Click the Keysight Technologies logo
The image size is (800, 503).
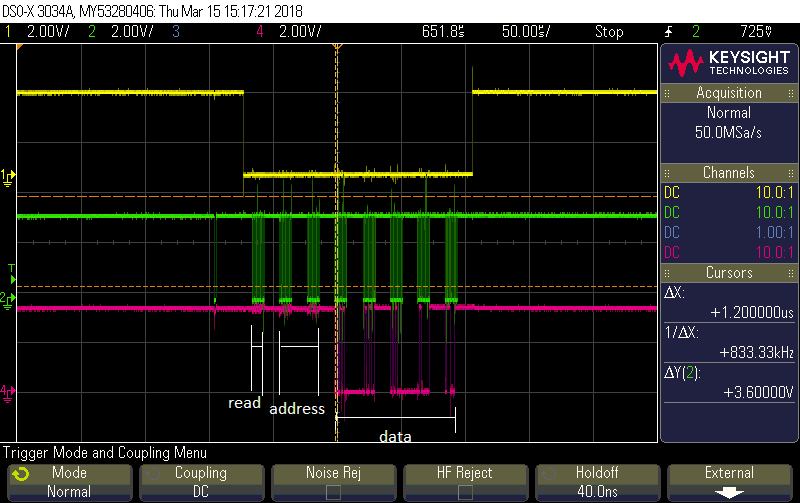point(729,63)
